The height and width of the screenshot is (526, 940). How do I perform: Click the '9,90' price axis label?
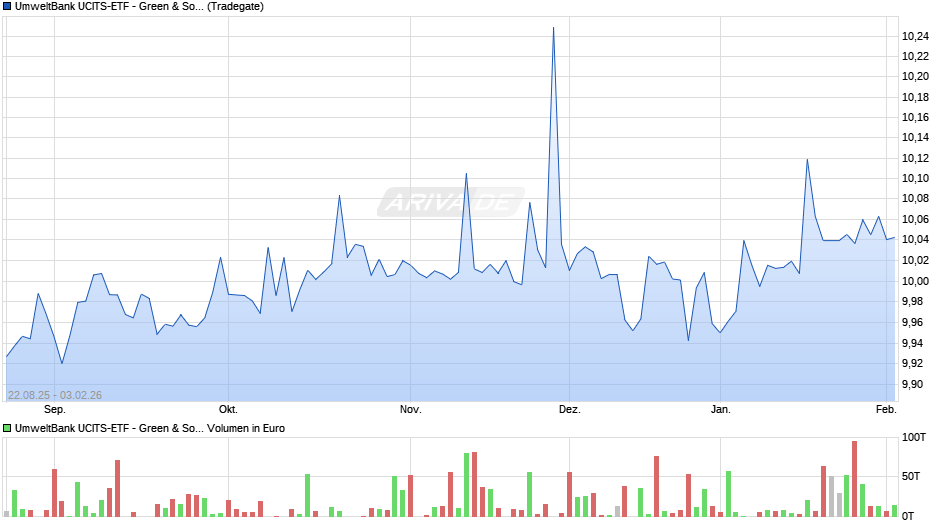913,384
